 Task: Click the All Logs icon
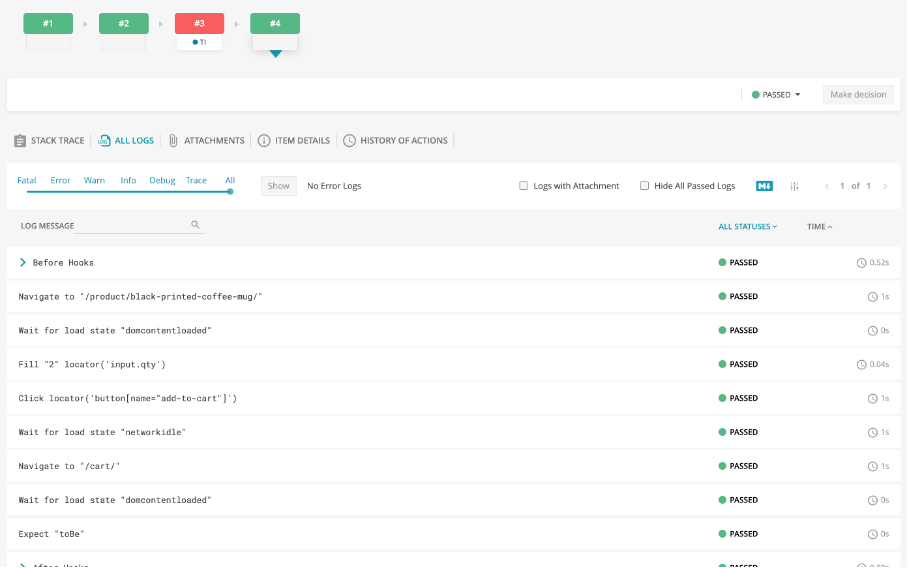(104, 141)
